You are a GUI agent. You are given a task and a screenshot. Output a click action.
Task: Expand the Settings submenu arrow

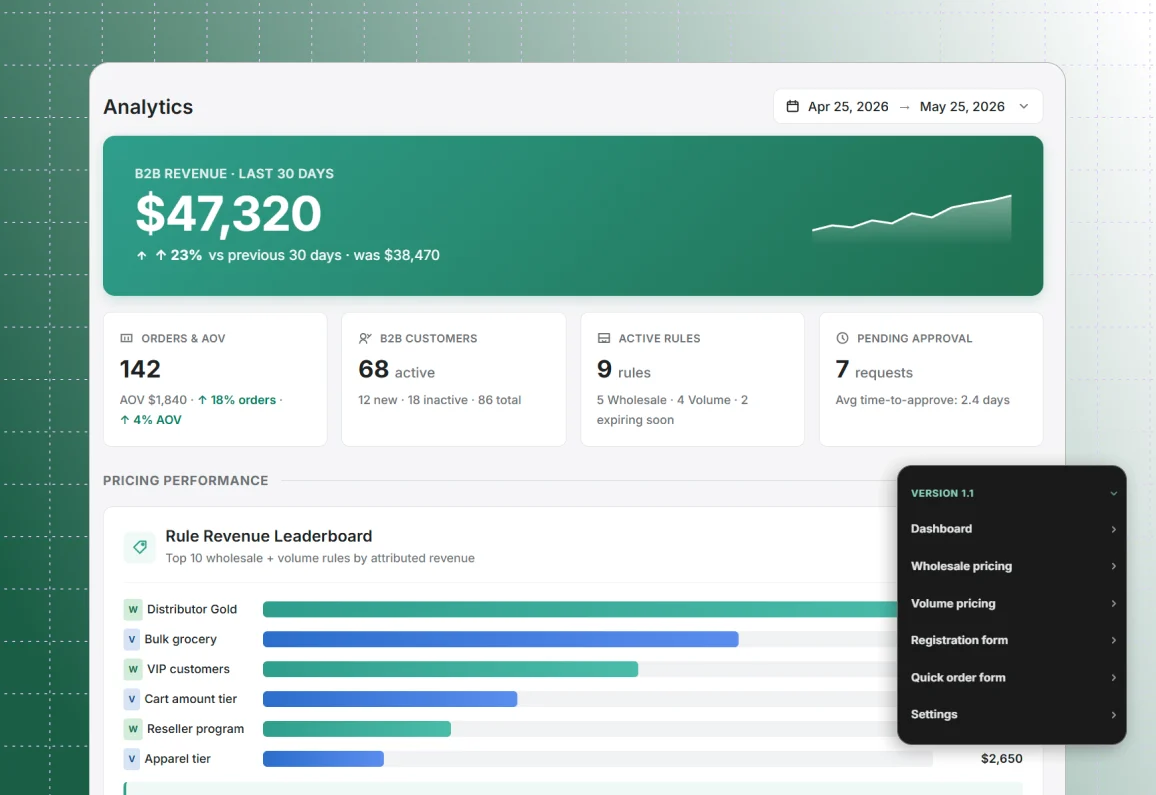[x=1113, y=715]
